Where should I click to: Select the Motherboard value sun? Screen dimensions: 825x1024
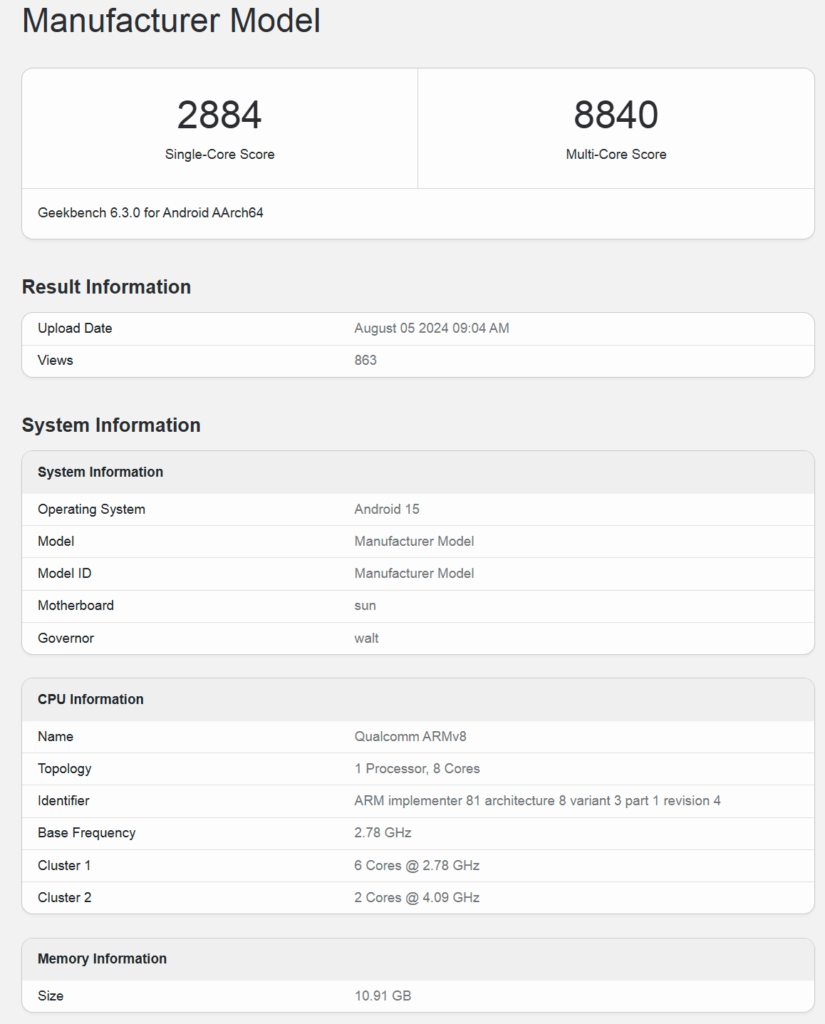tap(364, 605)
